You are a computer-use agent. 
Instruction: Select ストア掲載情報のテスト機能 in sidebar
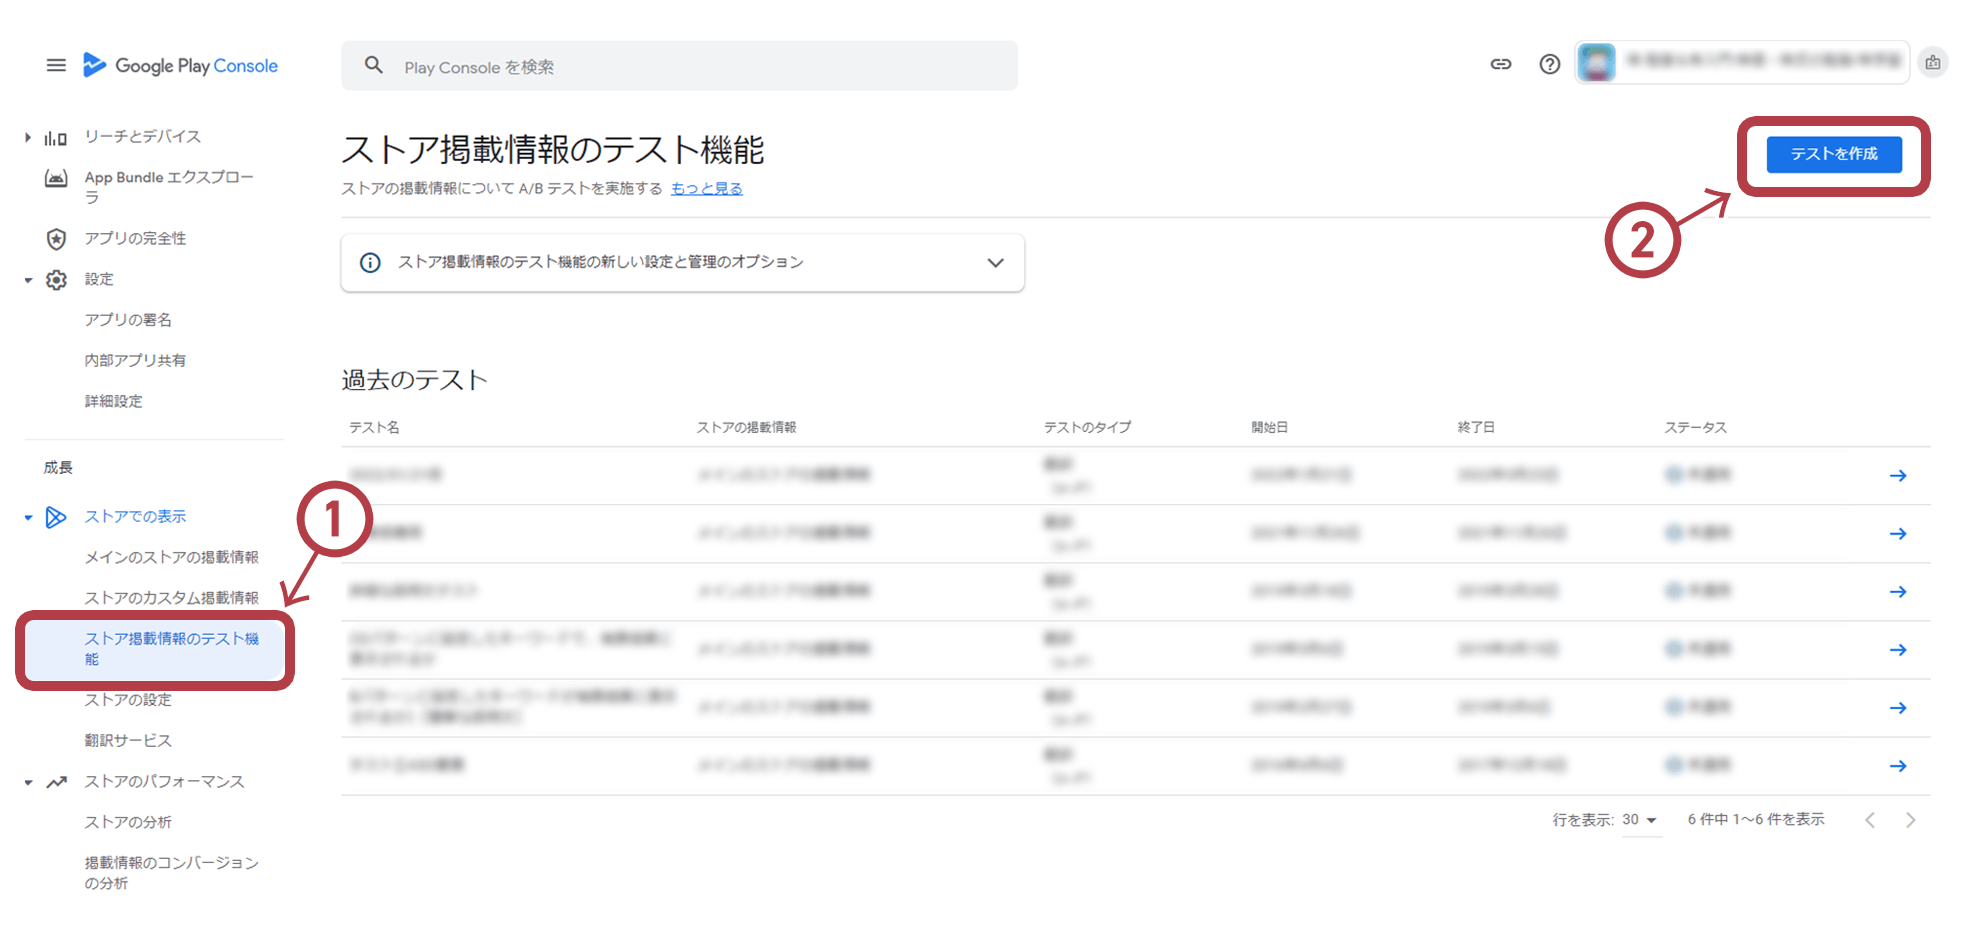171,648
